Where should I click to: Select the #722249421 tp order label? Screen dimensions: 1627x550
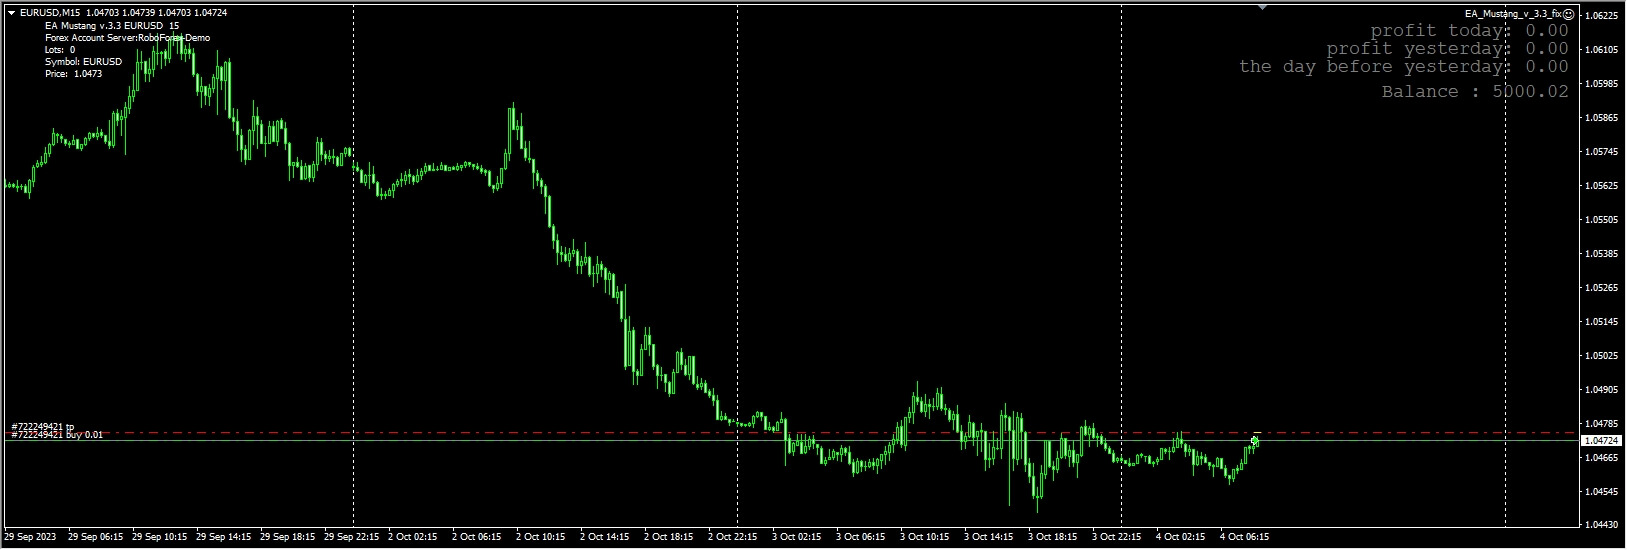coord(43,427)
